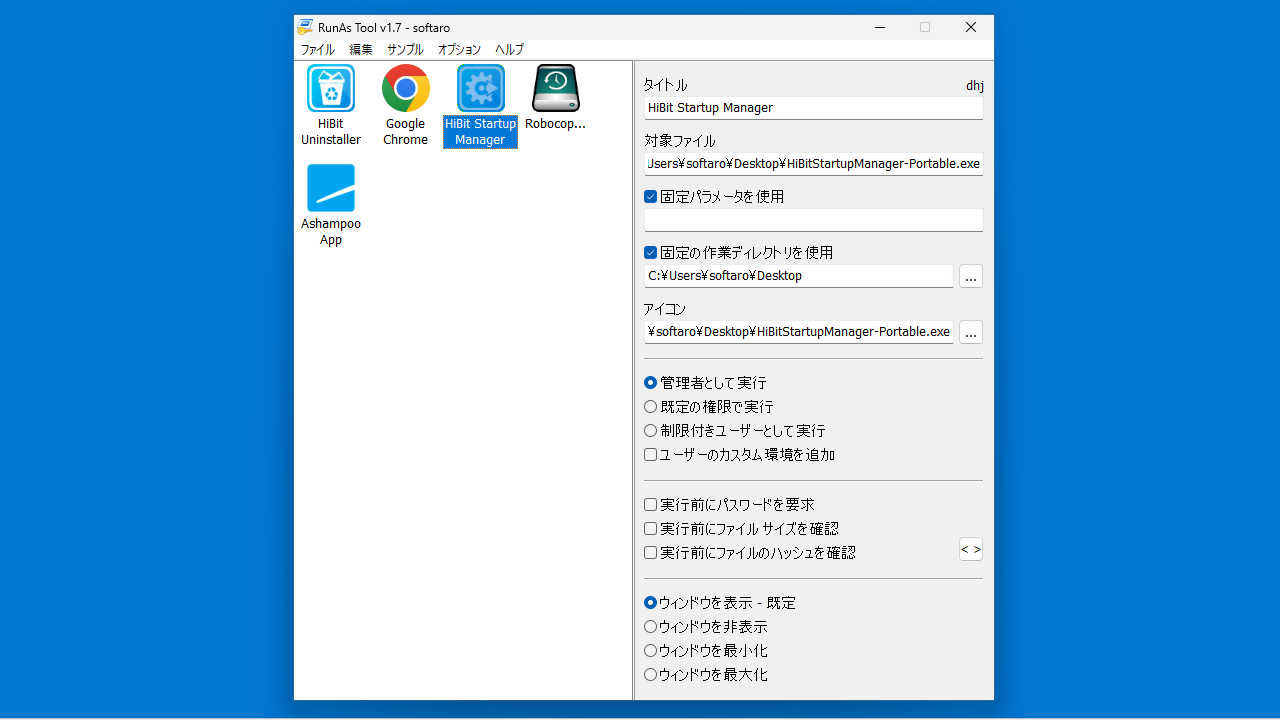Viewport: 1280px width, 720px height.
Task: Click the working directory path field
Action: click(799, 276)
